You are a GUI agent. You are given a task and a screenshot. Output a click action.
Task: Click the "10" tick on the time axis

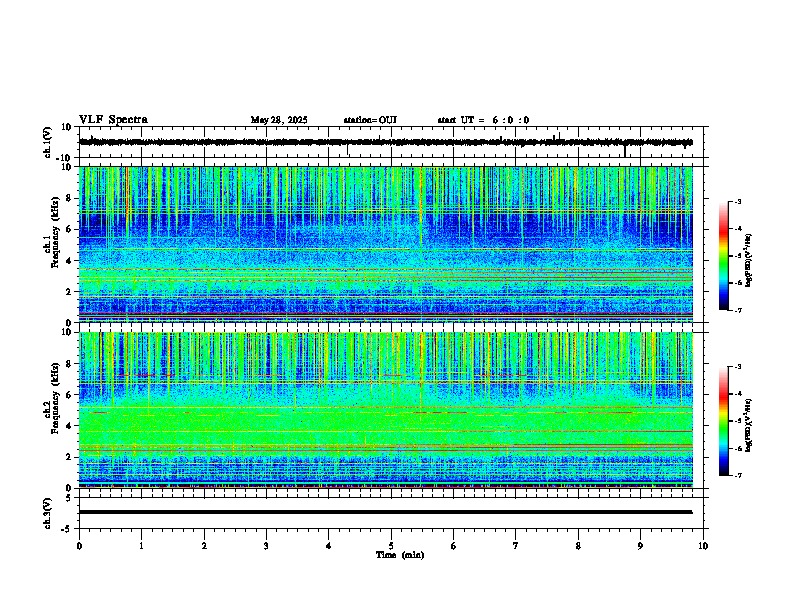[703, 546]
